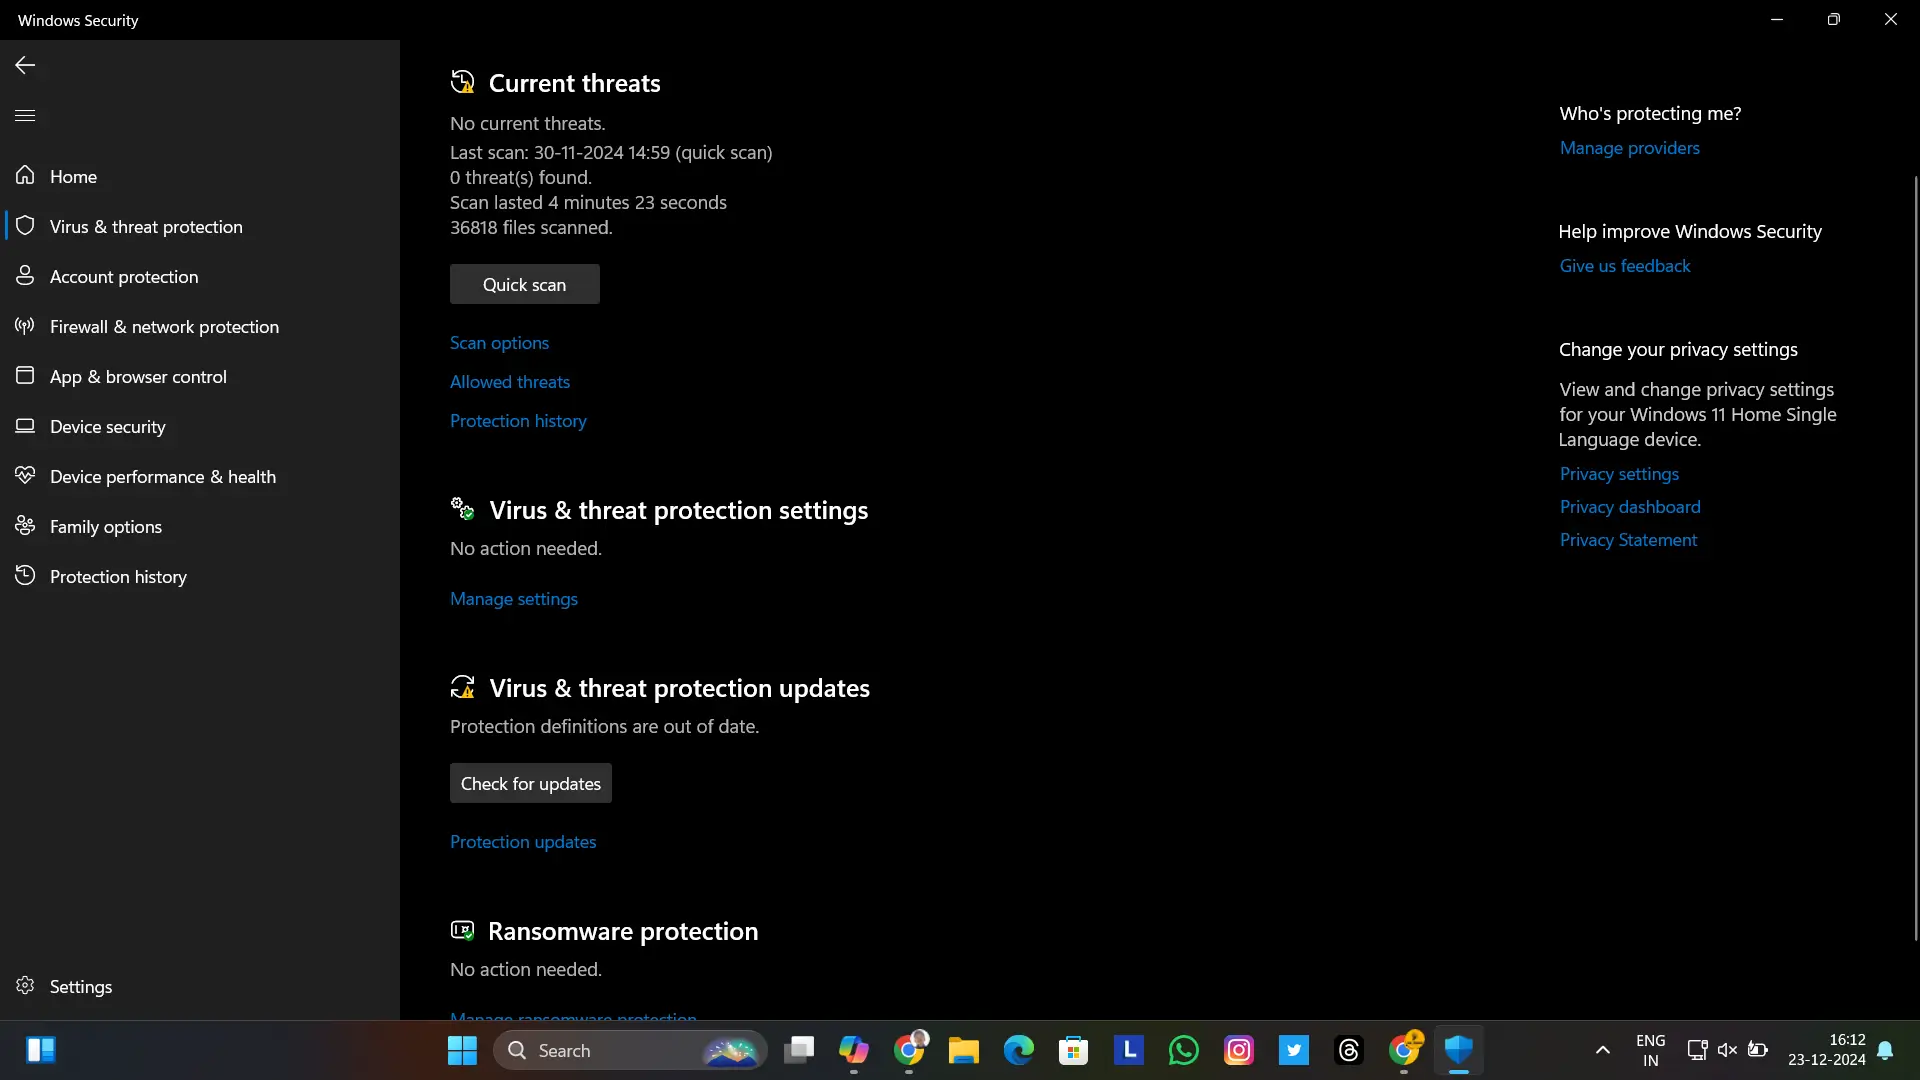Open Scan options link

point(498,342)
